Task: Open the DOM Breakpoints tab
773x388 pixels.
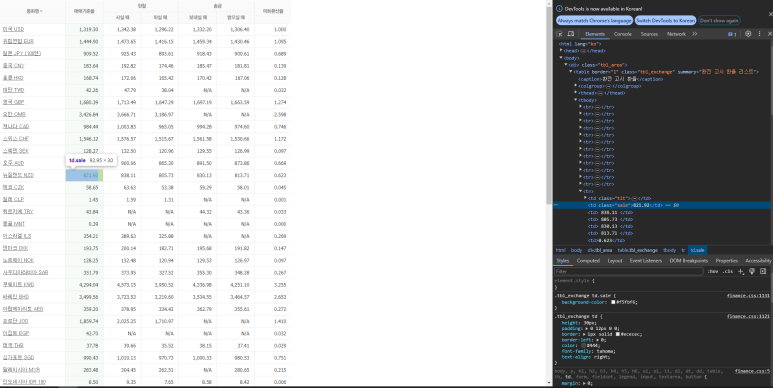Action: [689, 261]
